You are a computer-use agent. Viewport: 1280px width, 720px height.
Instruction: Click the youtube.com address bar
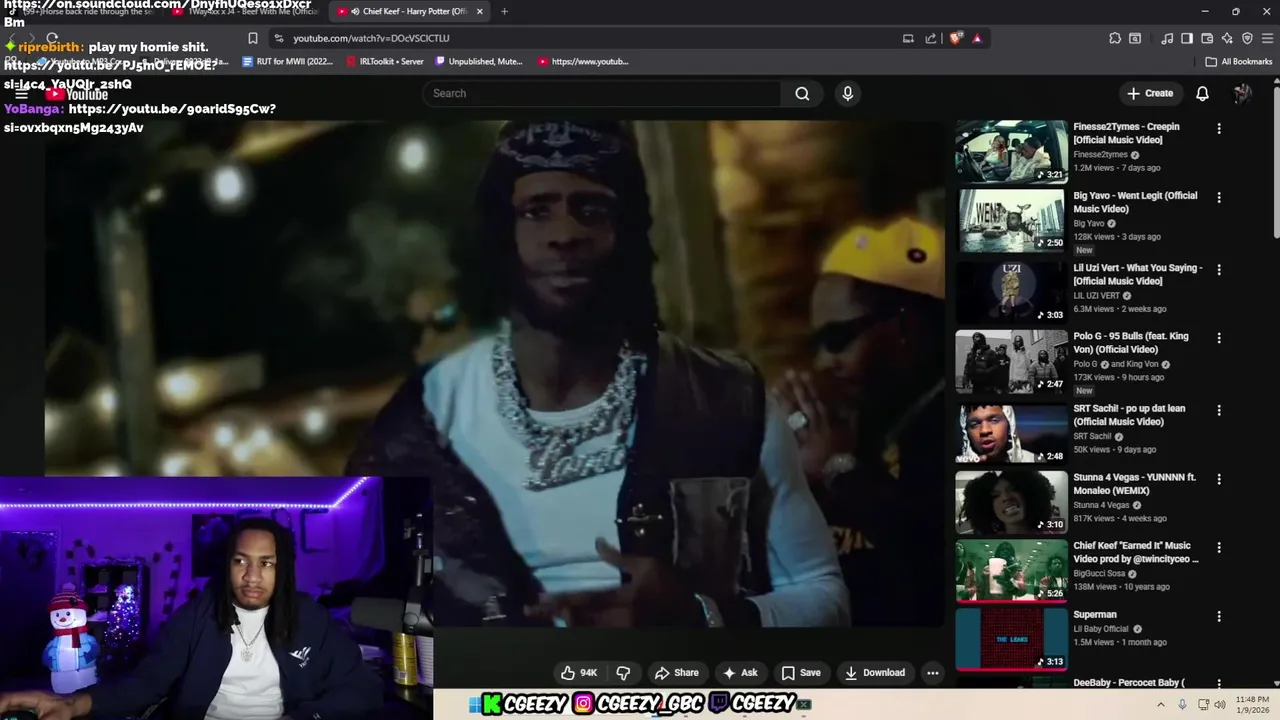click(590, 38)
